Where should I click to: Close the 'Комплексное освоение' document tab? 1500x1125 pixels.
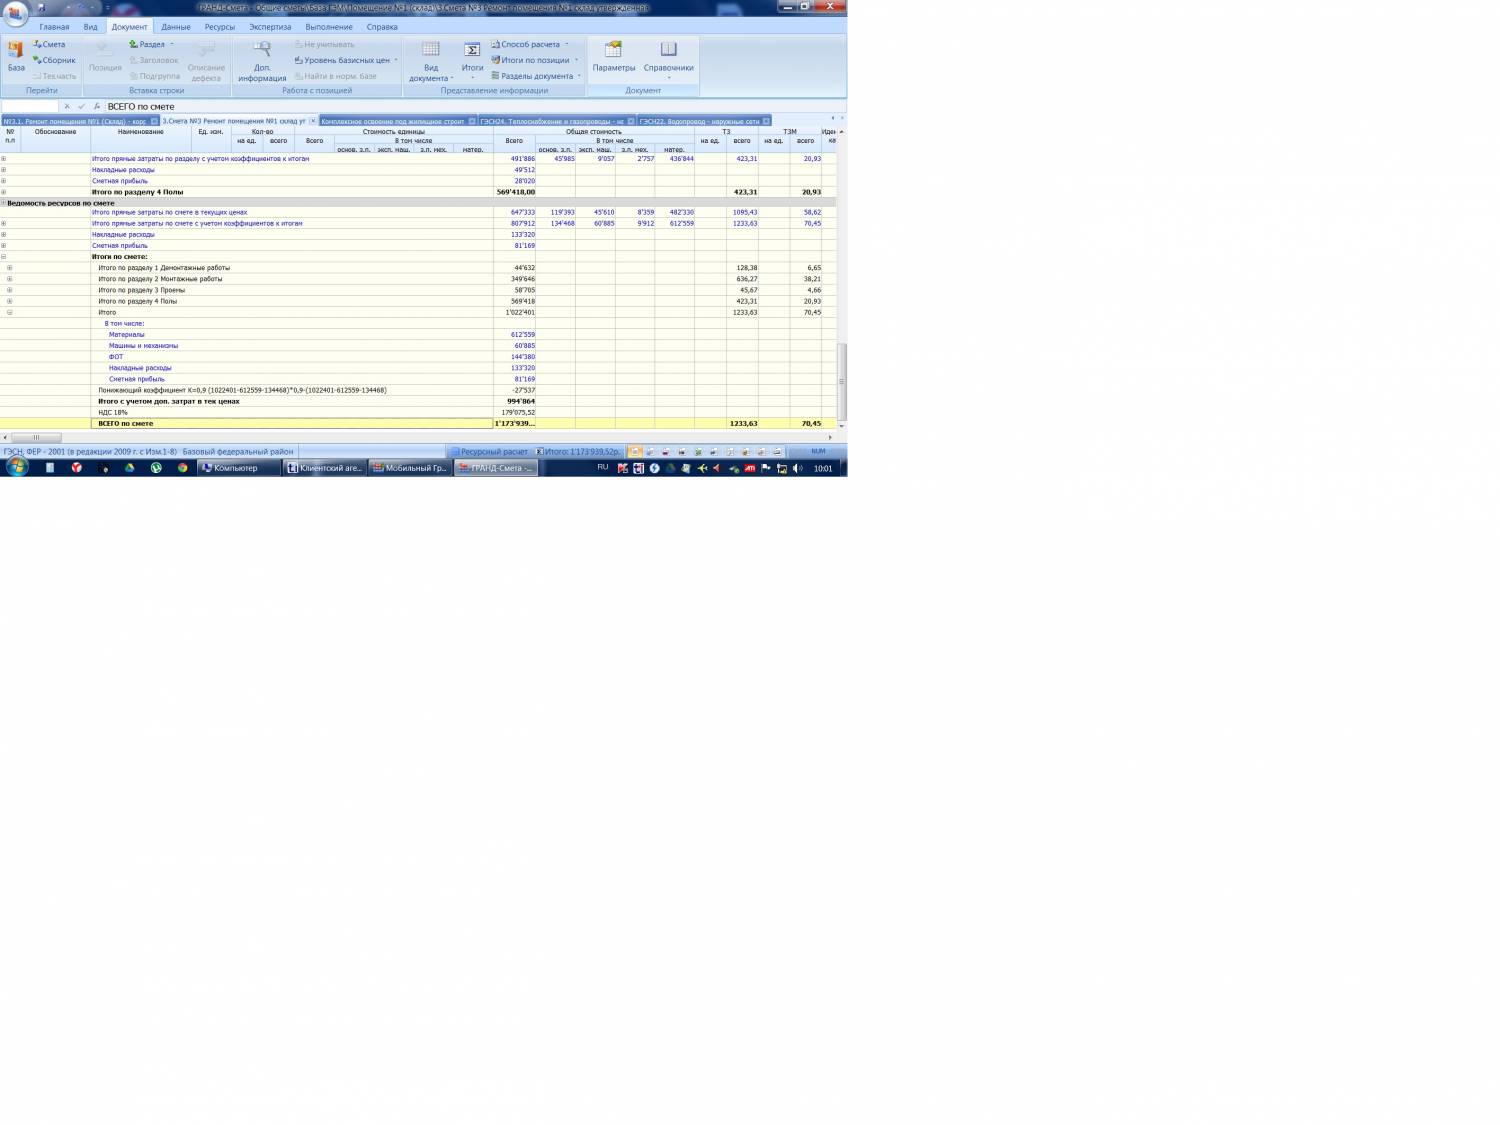[472, 121]
